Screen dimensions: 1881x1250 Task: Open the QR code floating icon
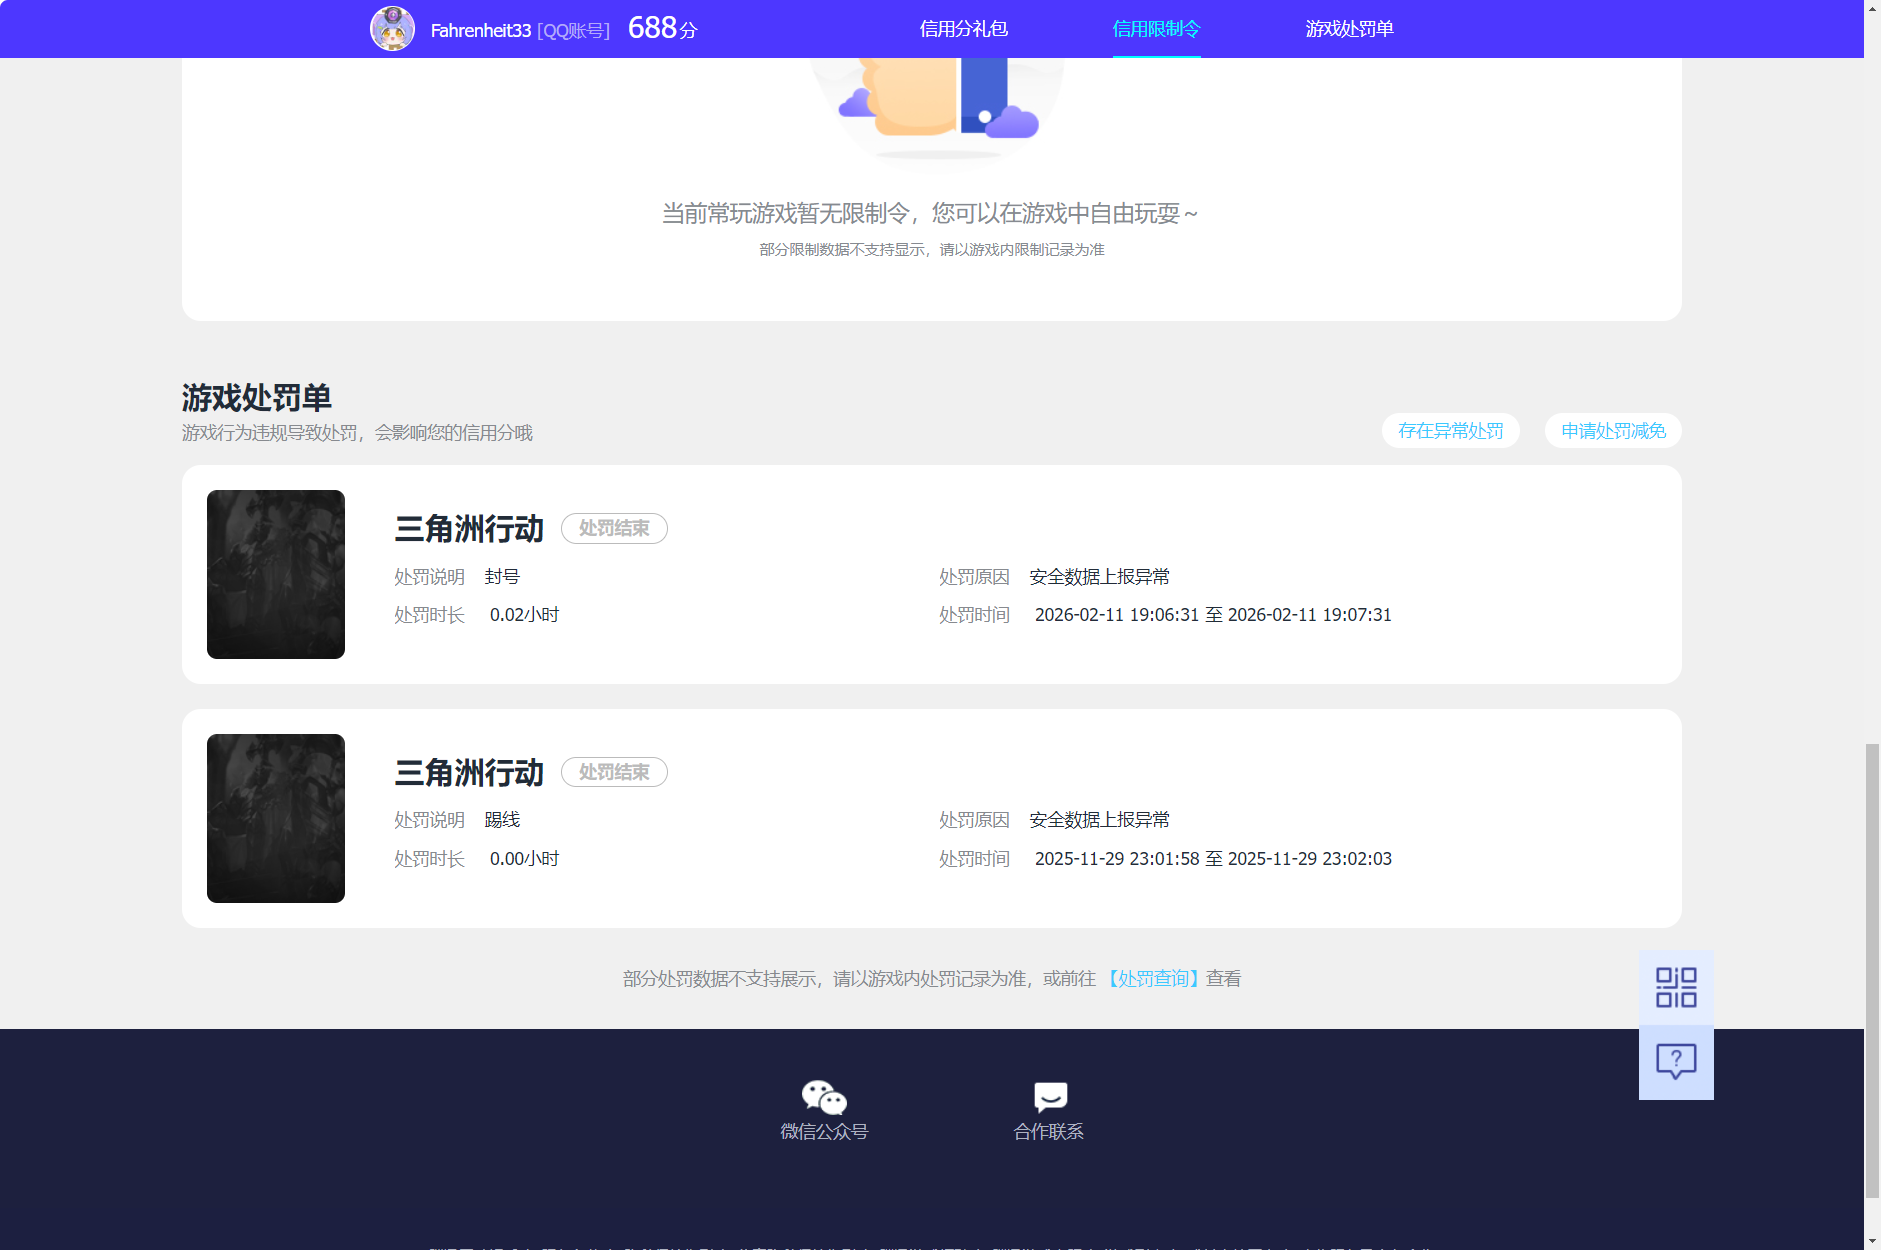(x=1676, y=987)
